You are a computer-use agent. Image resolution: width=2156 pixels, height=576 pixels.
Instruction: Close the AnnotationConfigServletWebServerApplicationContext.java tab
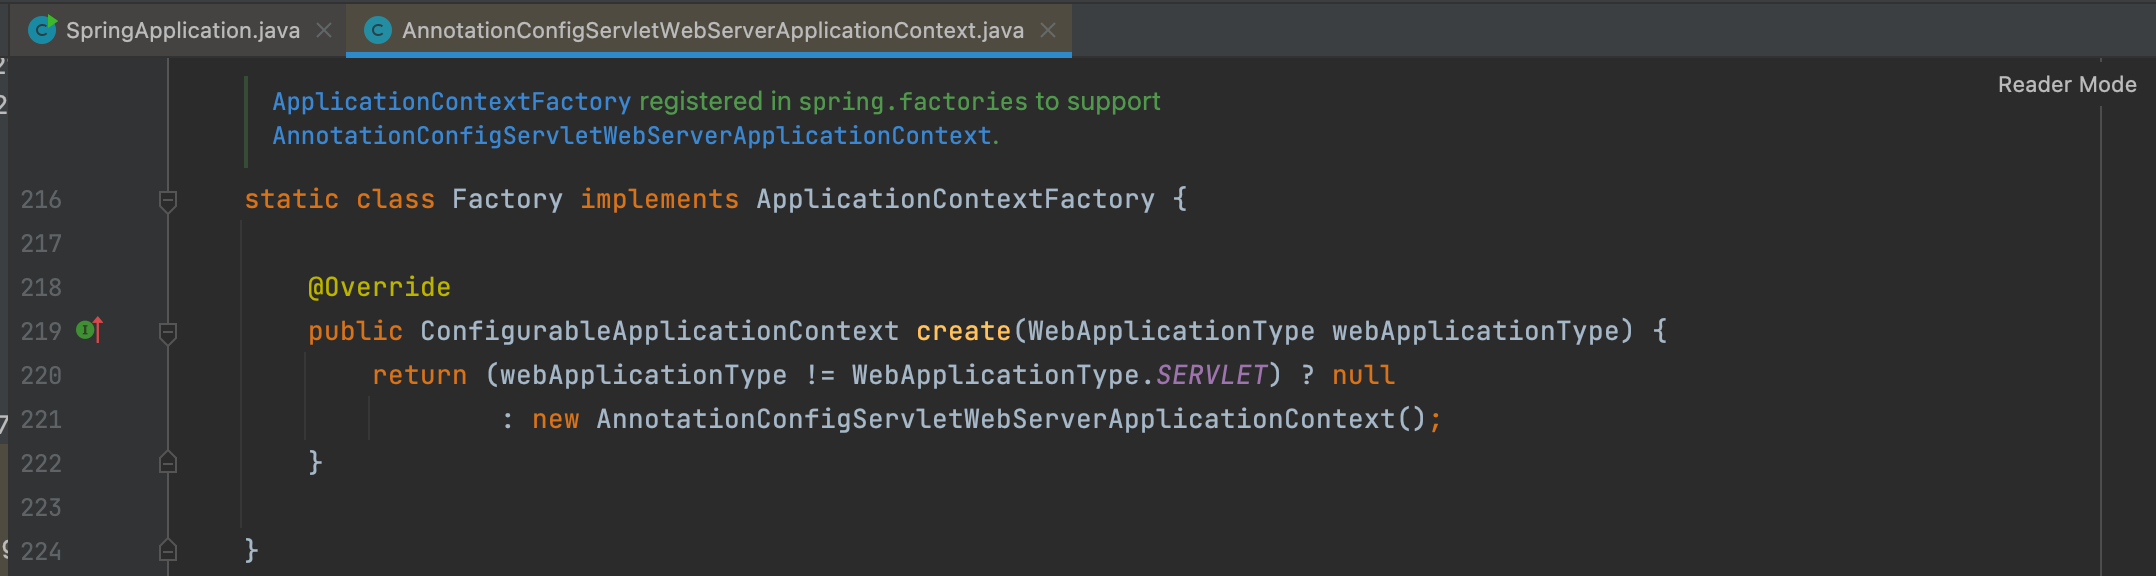pyautogui.click(x=1048, y=30)
